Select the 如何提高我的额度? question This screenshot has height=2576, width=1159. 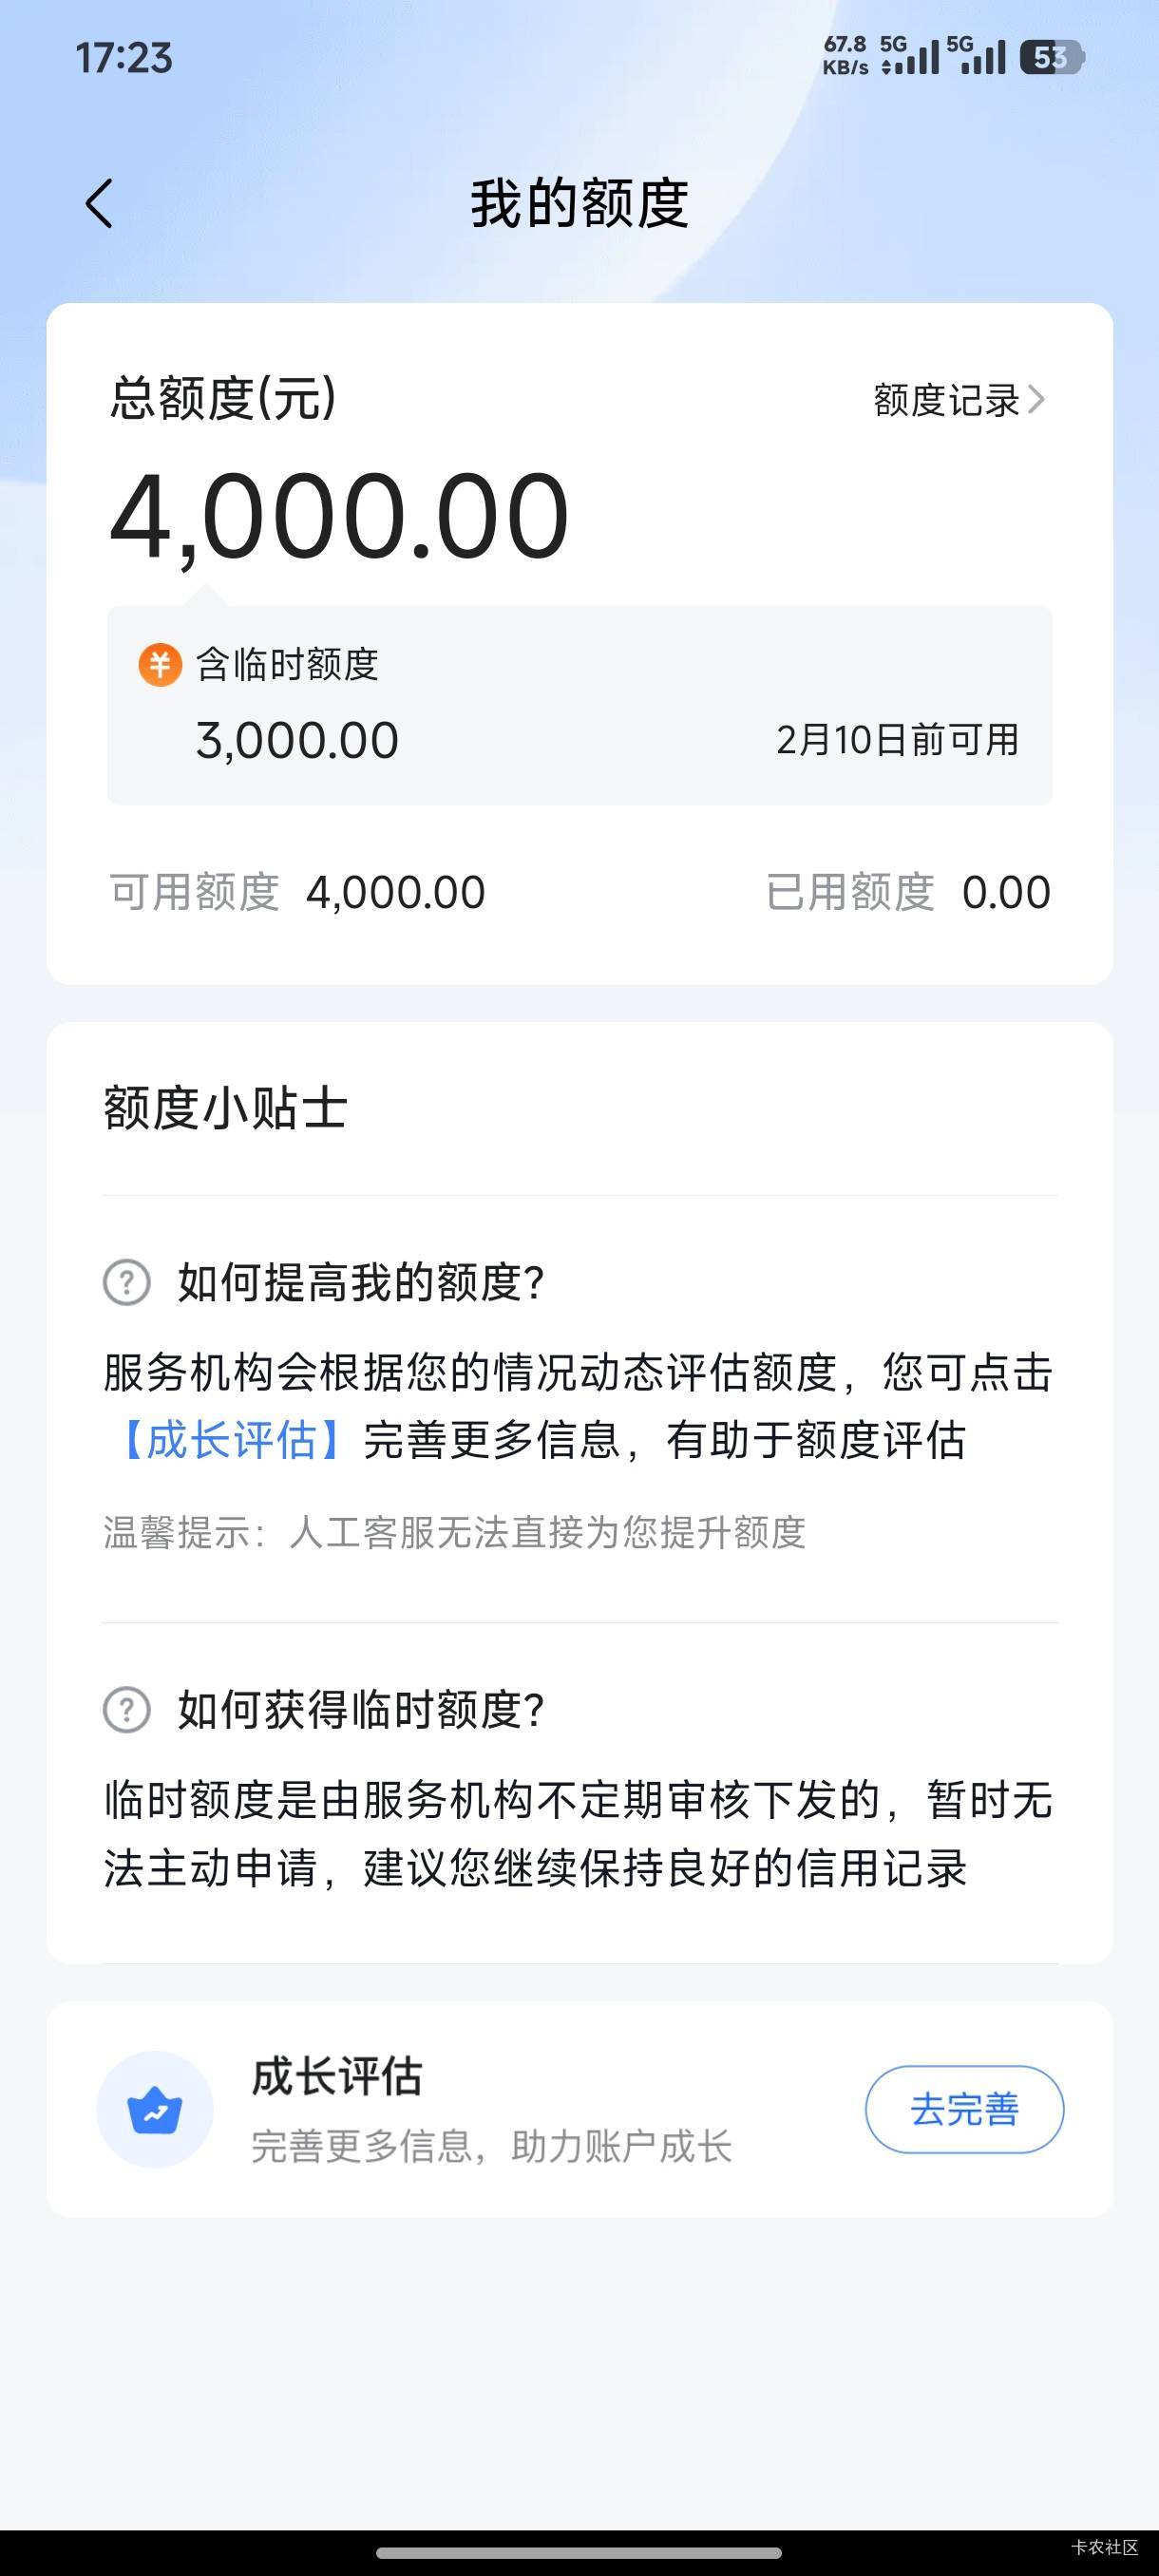(360, 1282)
